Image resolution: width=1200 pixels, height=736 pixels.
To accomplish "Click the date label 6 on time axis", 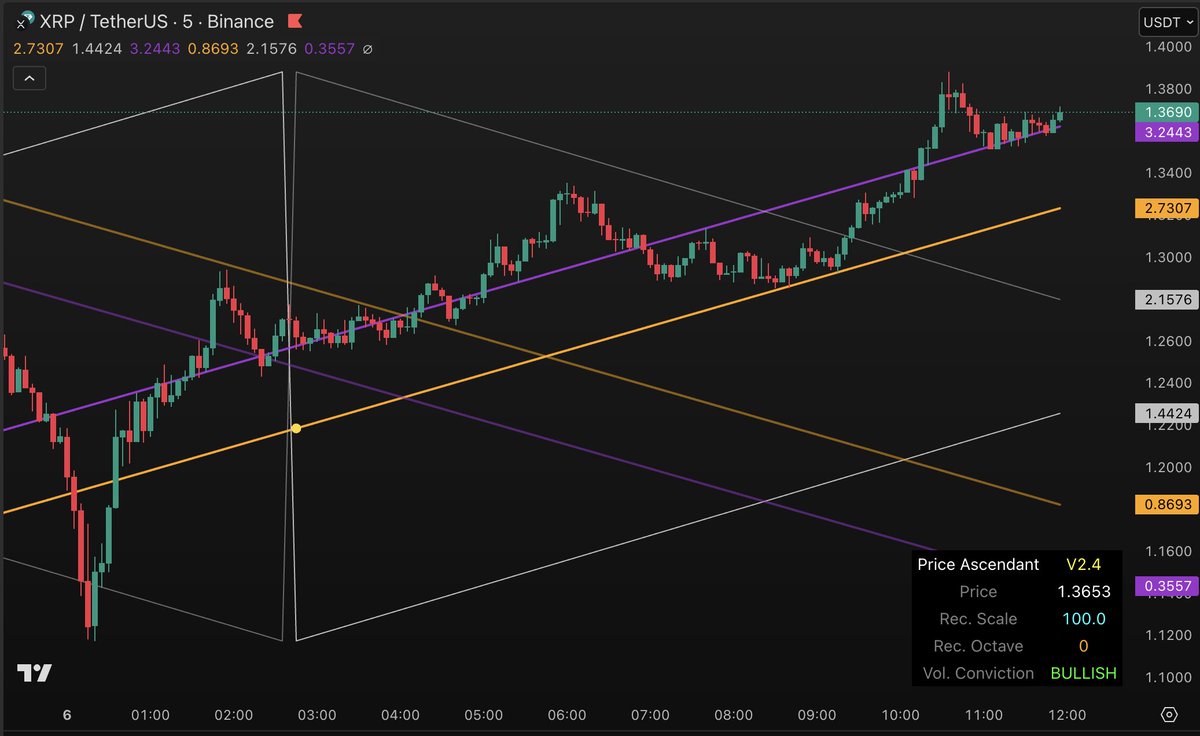I will pyautogui.click(x=67, y=715).
